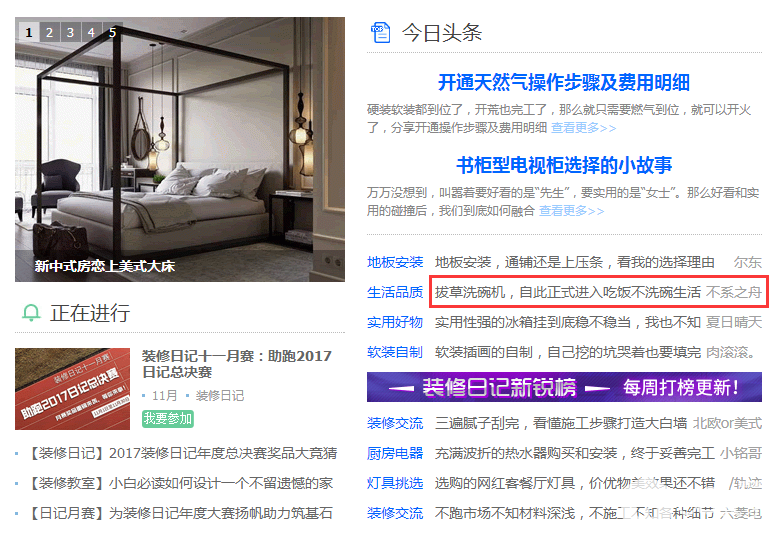This screenshot has width=776, height=537.
Task: Click the green 我要参加 button
Action: coord(168,419)
